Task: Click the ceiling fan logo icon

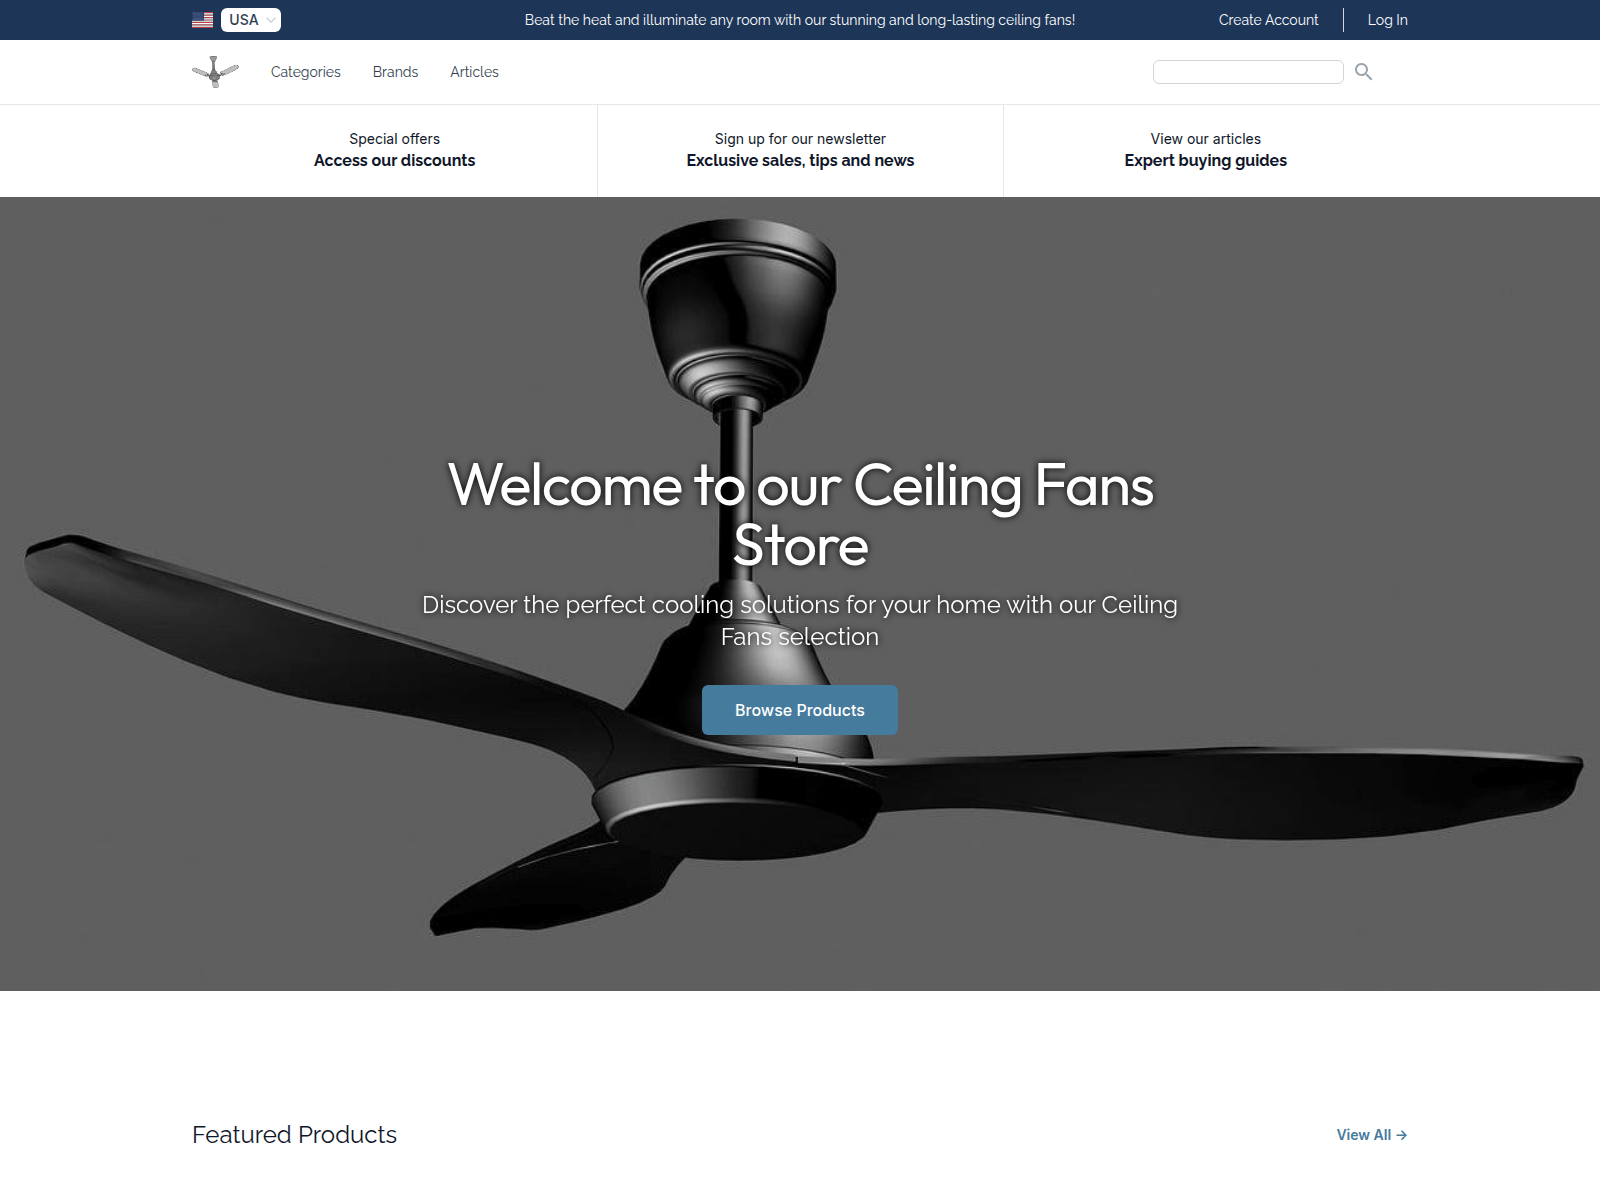Action: [215, 71]
